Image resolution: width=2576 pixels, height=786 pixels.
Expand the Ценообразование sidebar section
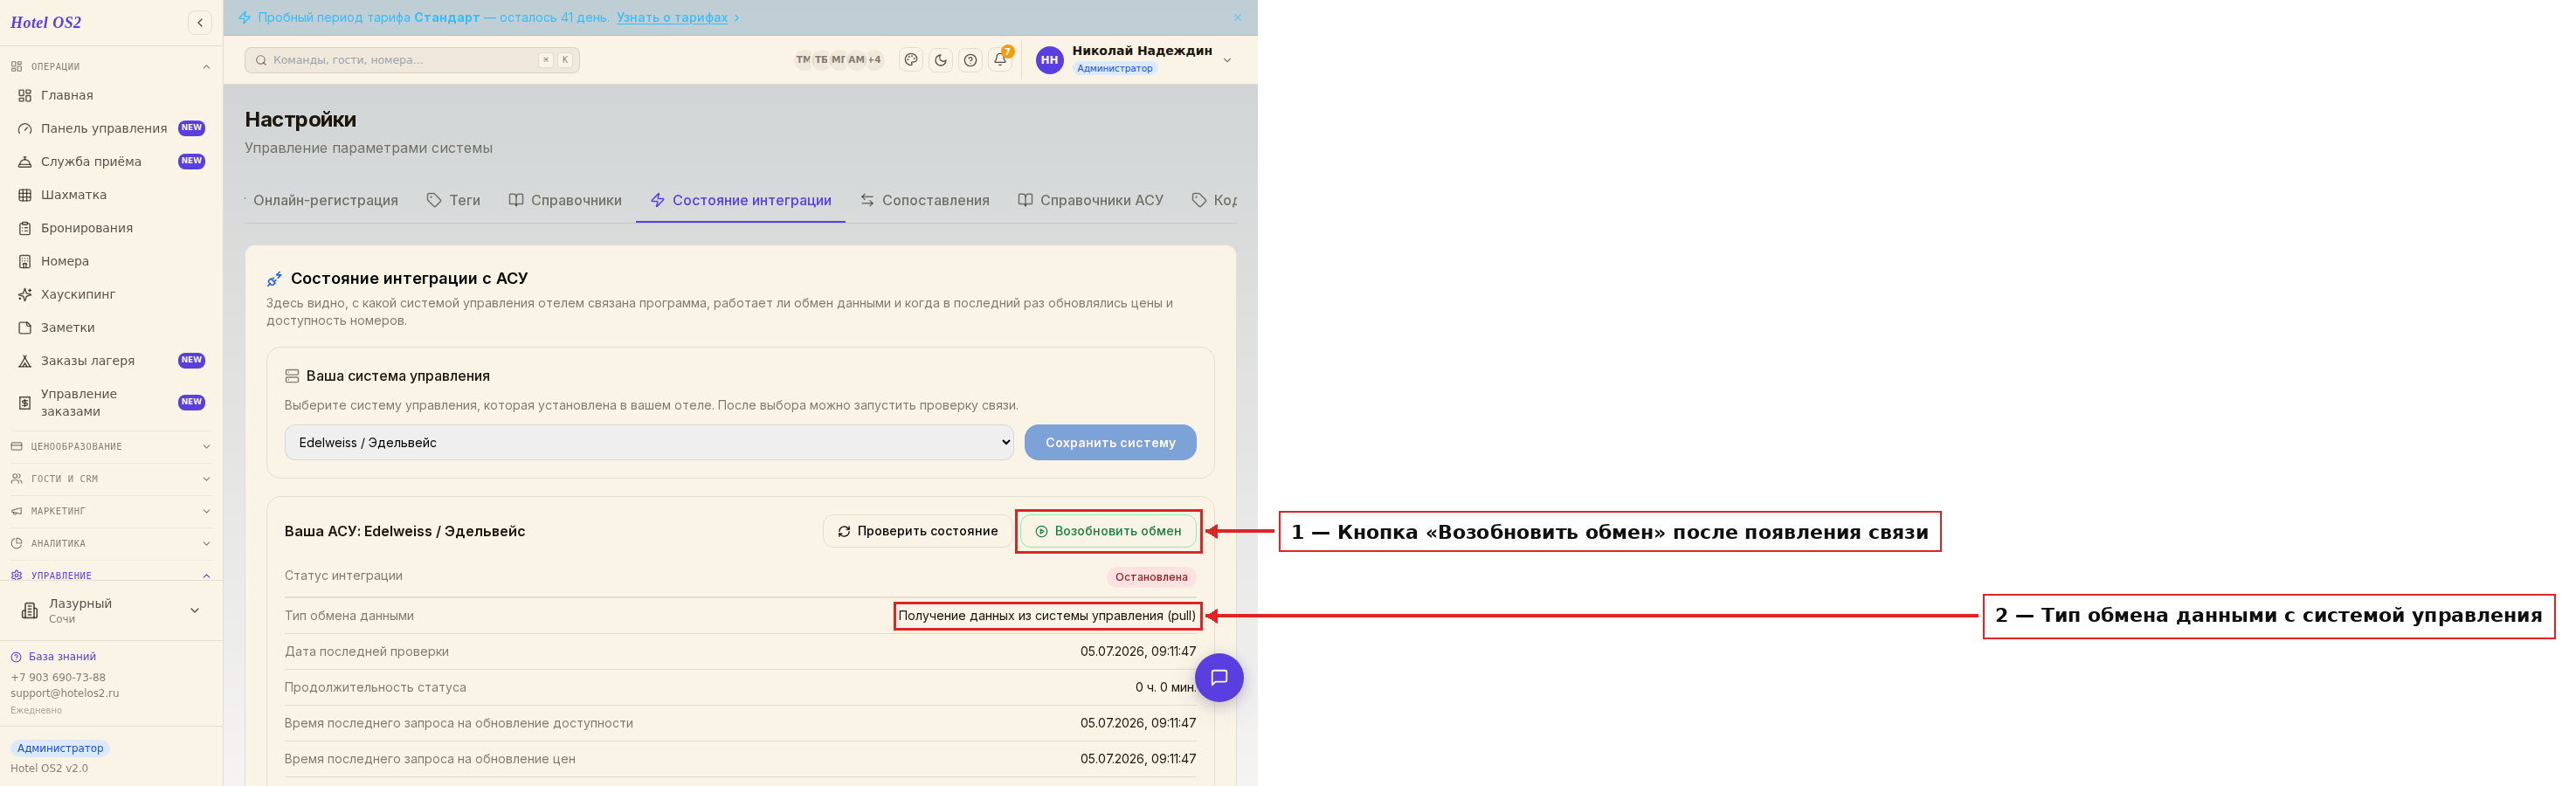[x=111, y=447]
